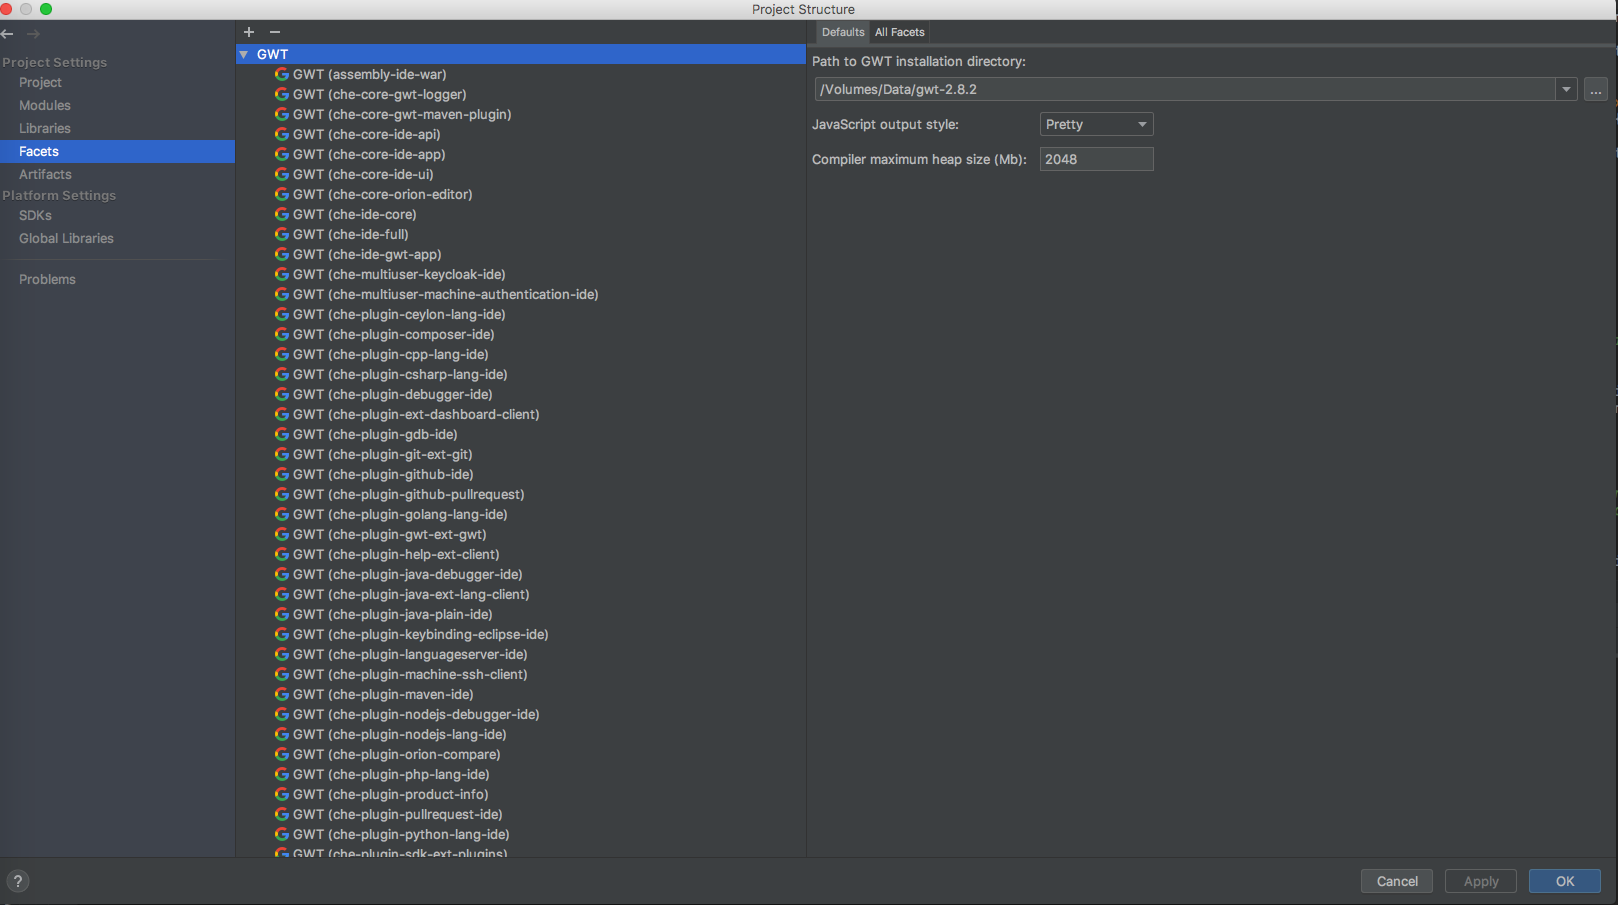
Task: Click GWT icon for che-core-ide-api facet
Action: (x=282, y=134)
